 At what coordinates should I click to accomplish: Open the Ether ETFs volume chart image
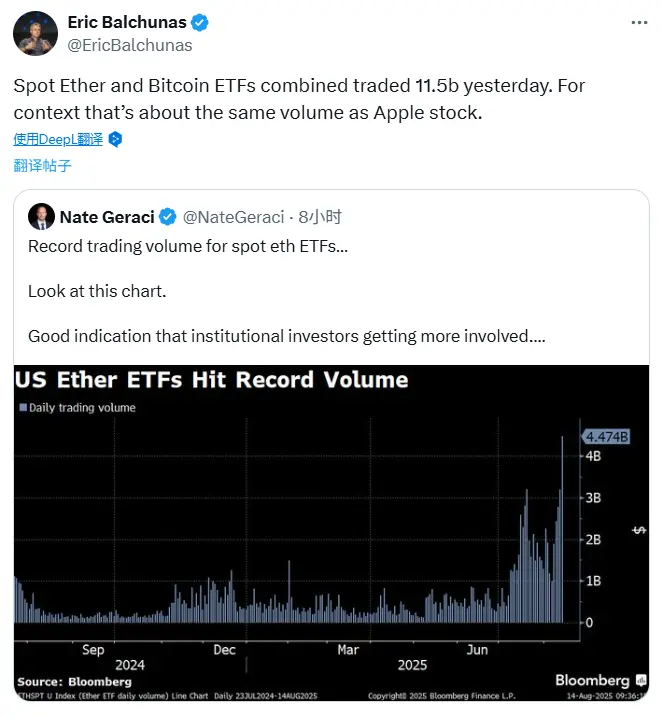(x=331, y=533)
